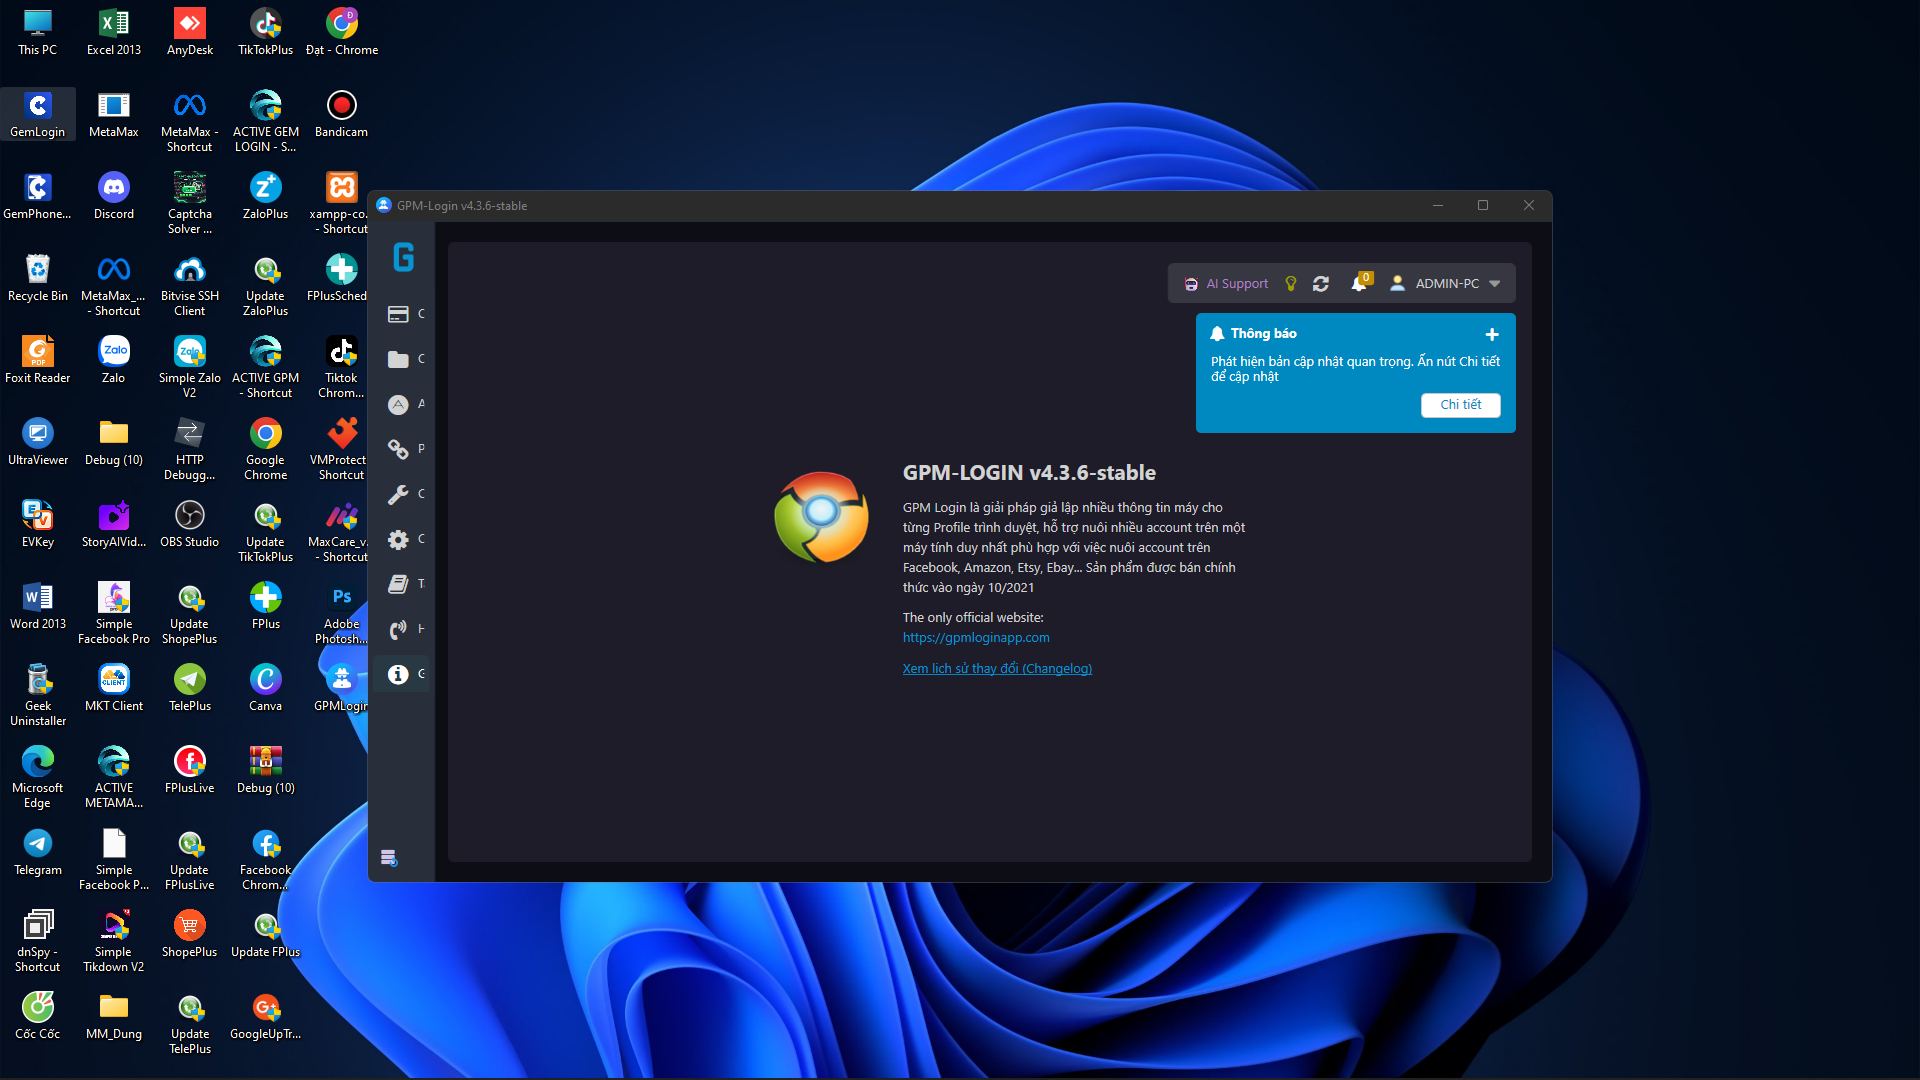Open the MetaMax desktop icon
The height and width of the screenshot is (1080, 1920).
pyautogui.click(x=114, y=114)
